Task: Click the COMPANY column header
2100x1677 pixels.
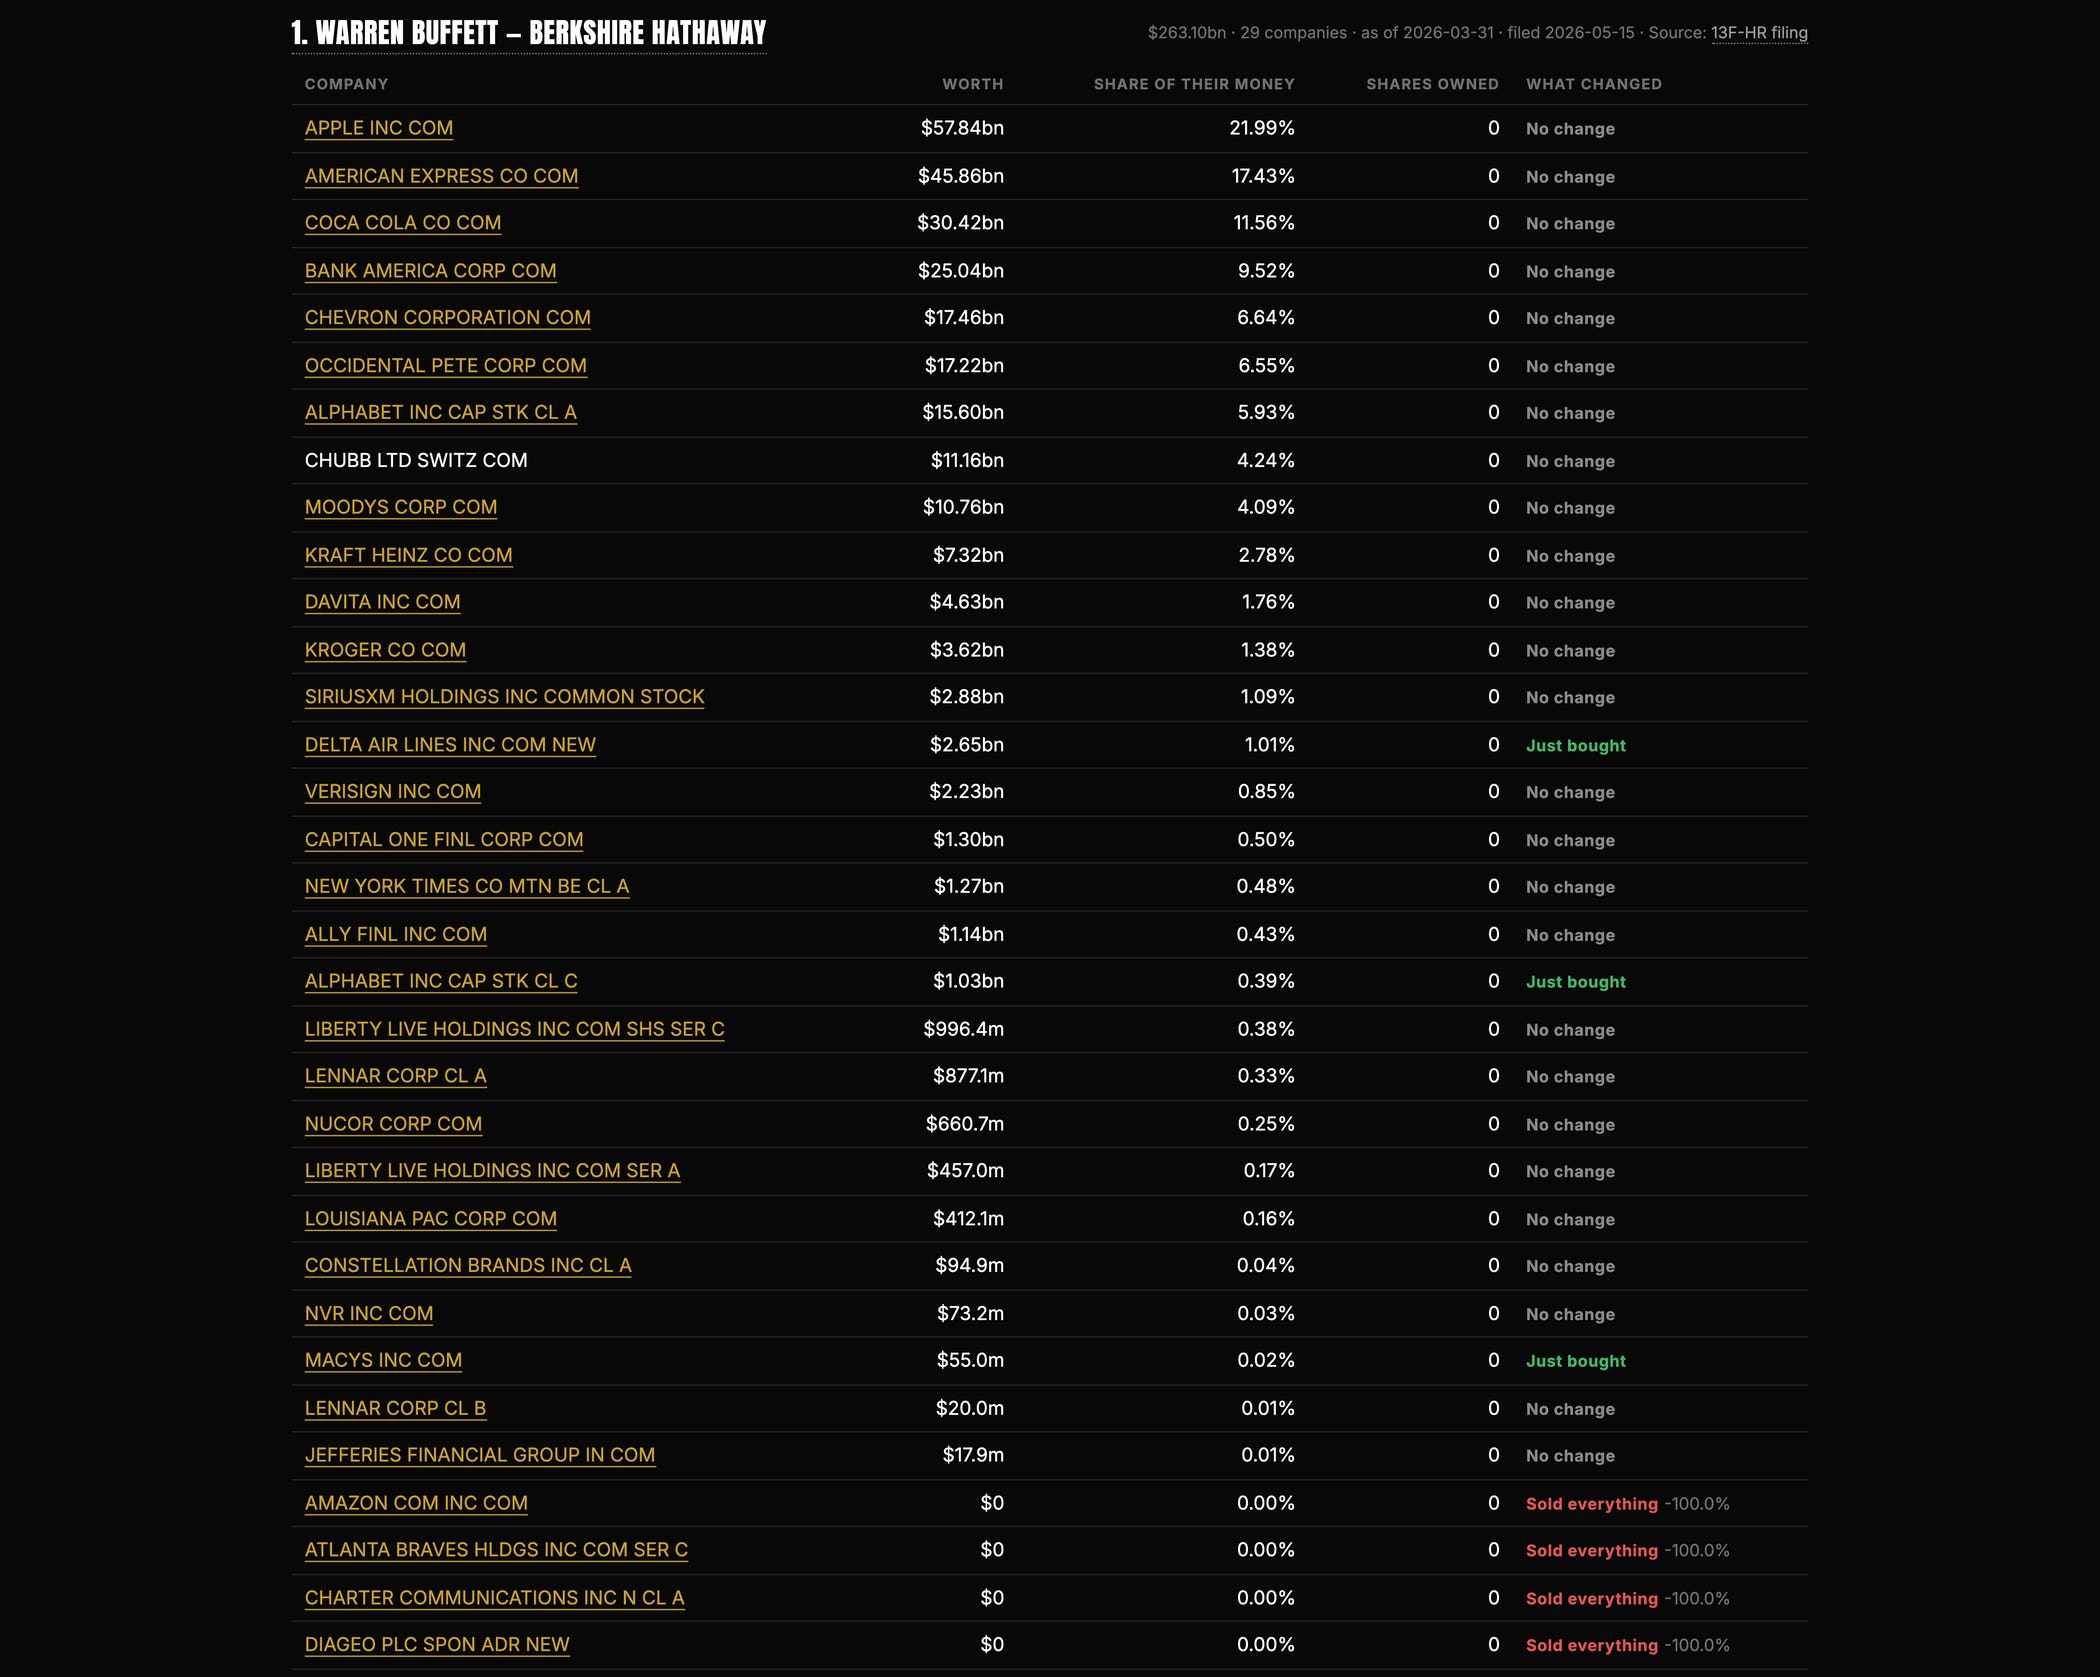Action: point(346,84)
